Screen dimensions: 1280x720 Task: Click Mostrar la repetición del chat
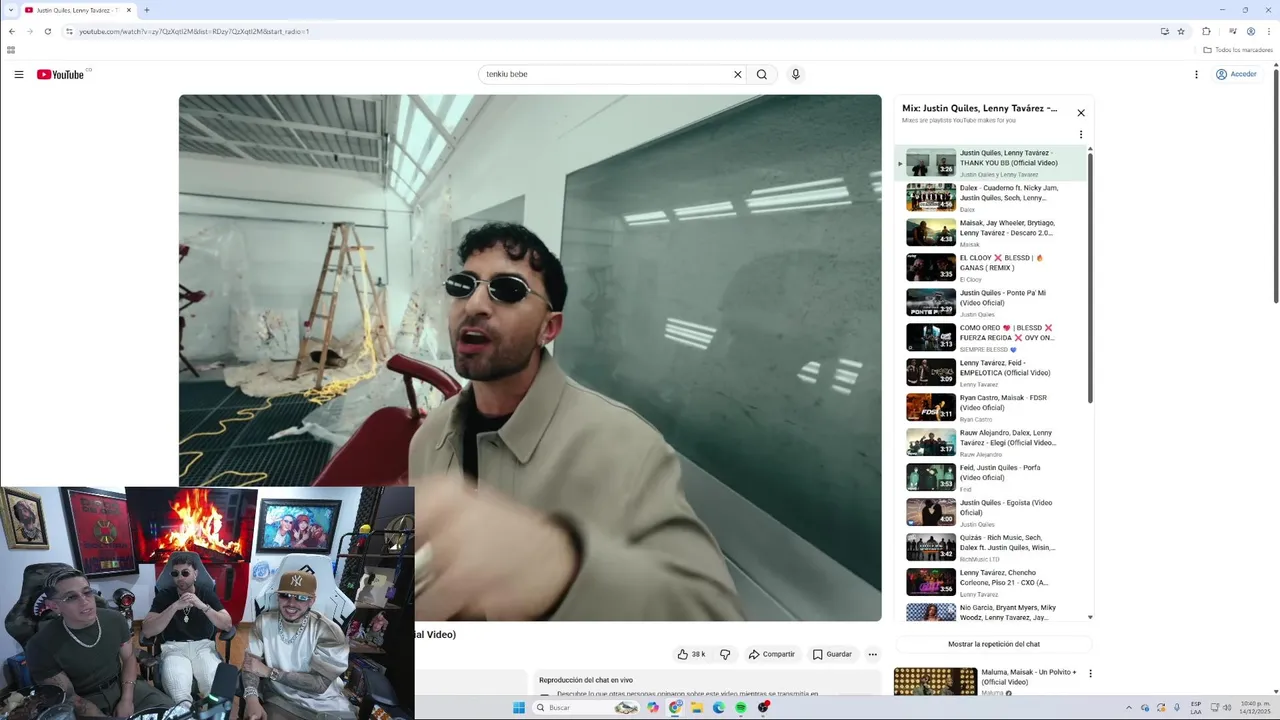pos(993,644)
